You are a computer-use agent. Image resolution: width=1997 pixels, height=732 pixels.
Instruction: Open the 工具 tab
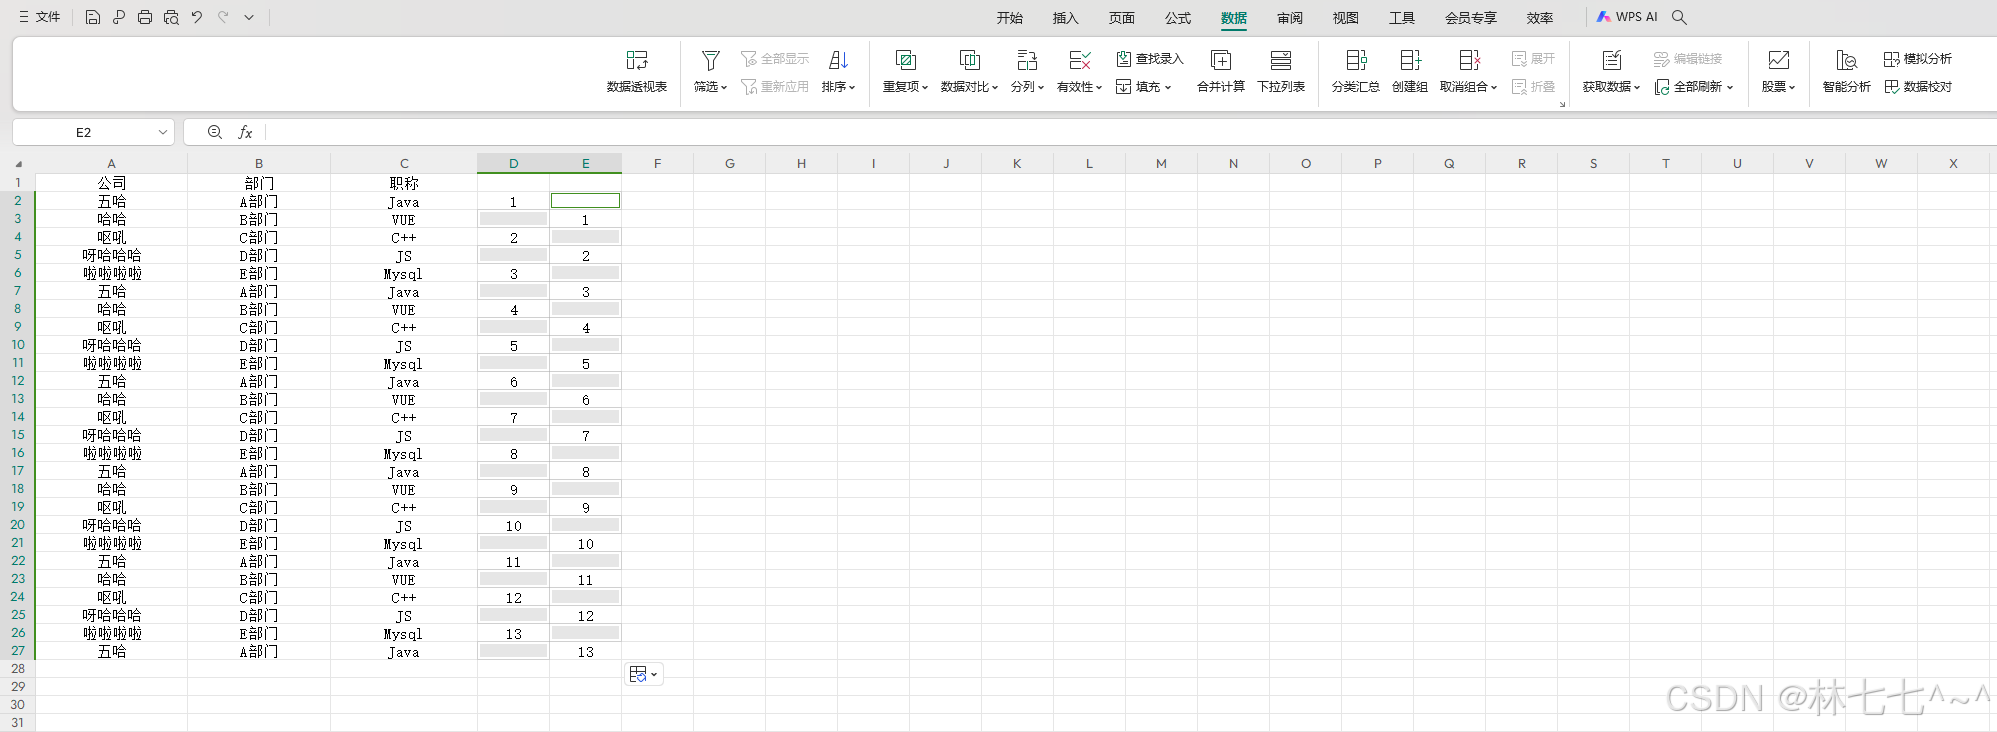[x=1402, y=18]
